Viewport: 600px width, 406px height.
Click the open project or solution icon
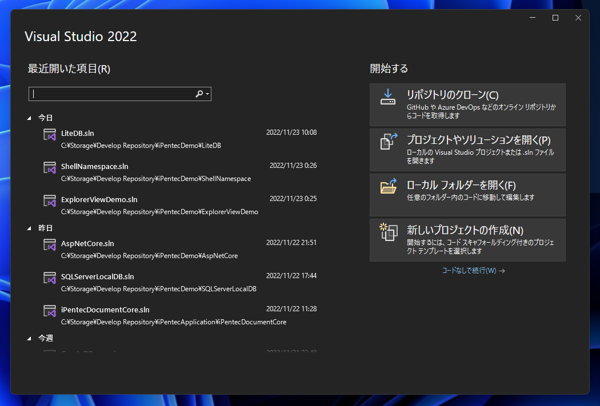388,142
